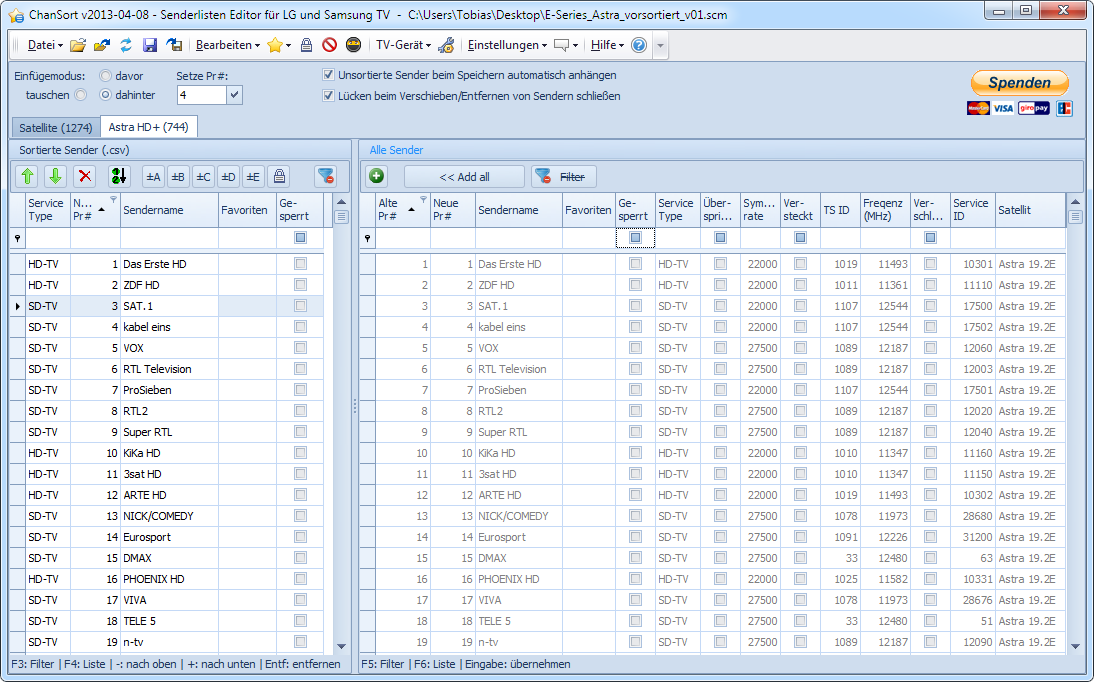Select the 'tauschen' insert mode radio button

click(x=81, y=95)
